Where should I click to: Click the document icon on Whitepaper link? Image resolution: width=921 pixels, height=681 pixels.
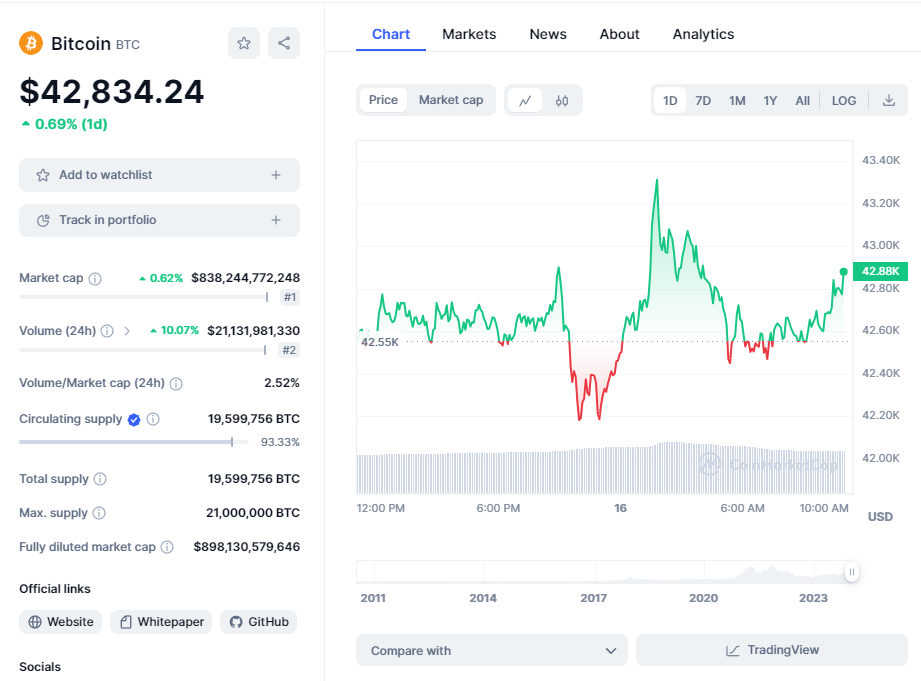126,622
